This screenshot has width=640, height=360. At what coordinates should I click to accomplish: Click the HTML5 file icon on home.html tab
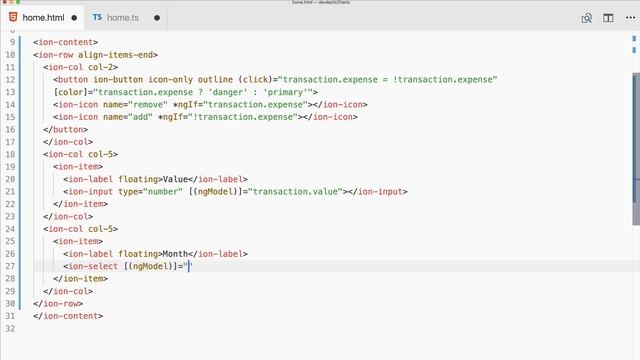pyautogui.click(x=13, y=17)
